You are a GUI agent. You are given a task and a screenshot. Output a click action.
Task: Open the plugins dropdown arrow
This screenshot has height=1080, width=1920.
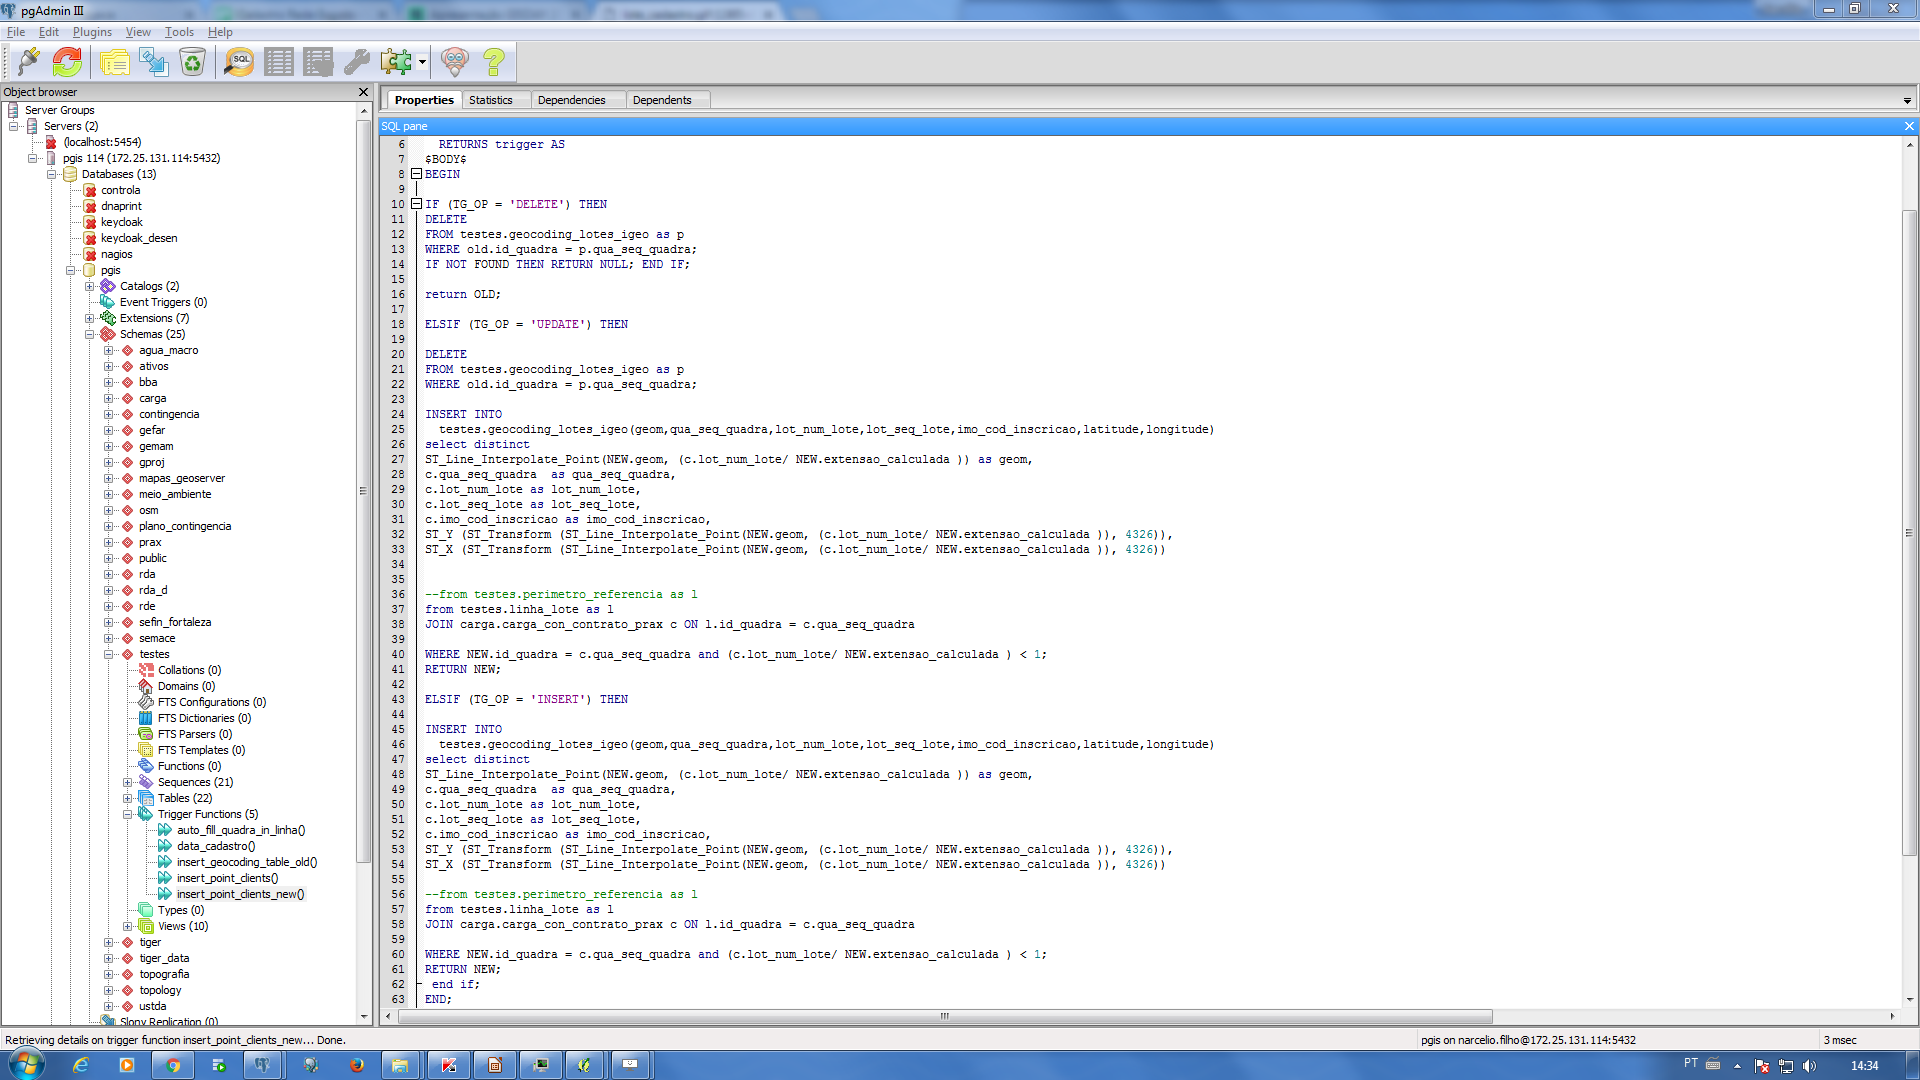[x=422, y=62]
